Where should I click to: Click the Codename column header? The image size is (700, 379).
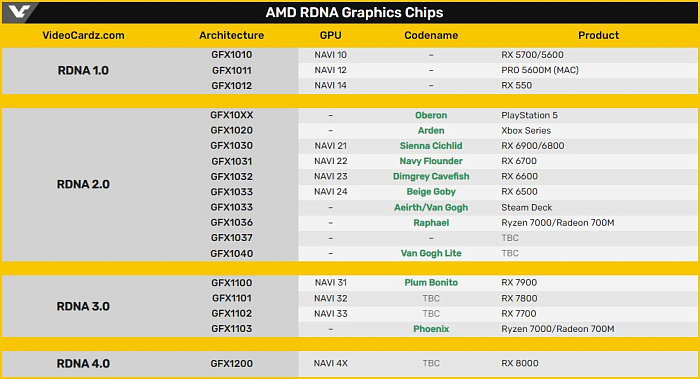coord(431,36)
